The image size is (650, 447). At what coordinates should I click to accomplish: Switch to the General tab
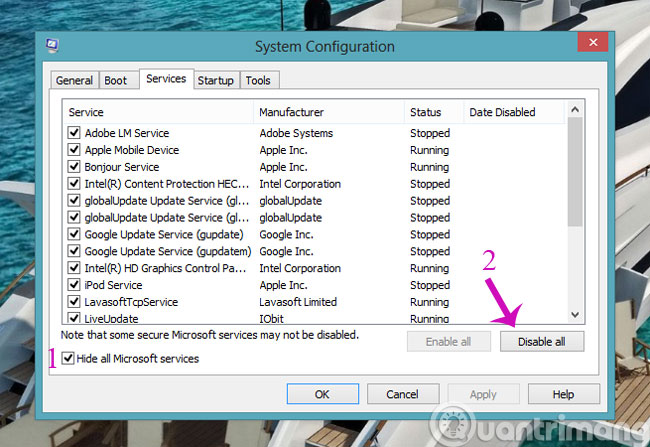pos(75,80)
